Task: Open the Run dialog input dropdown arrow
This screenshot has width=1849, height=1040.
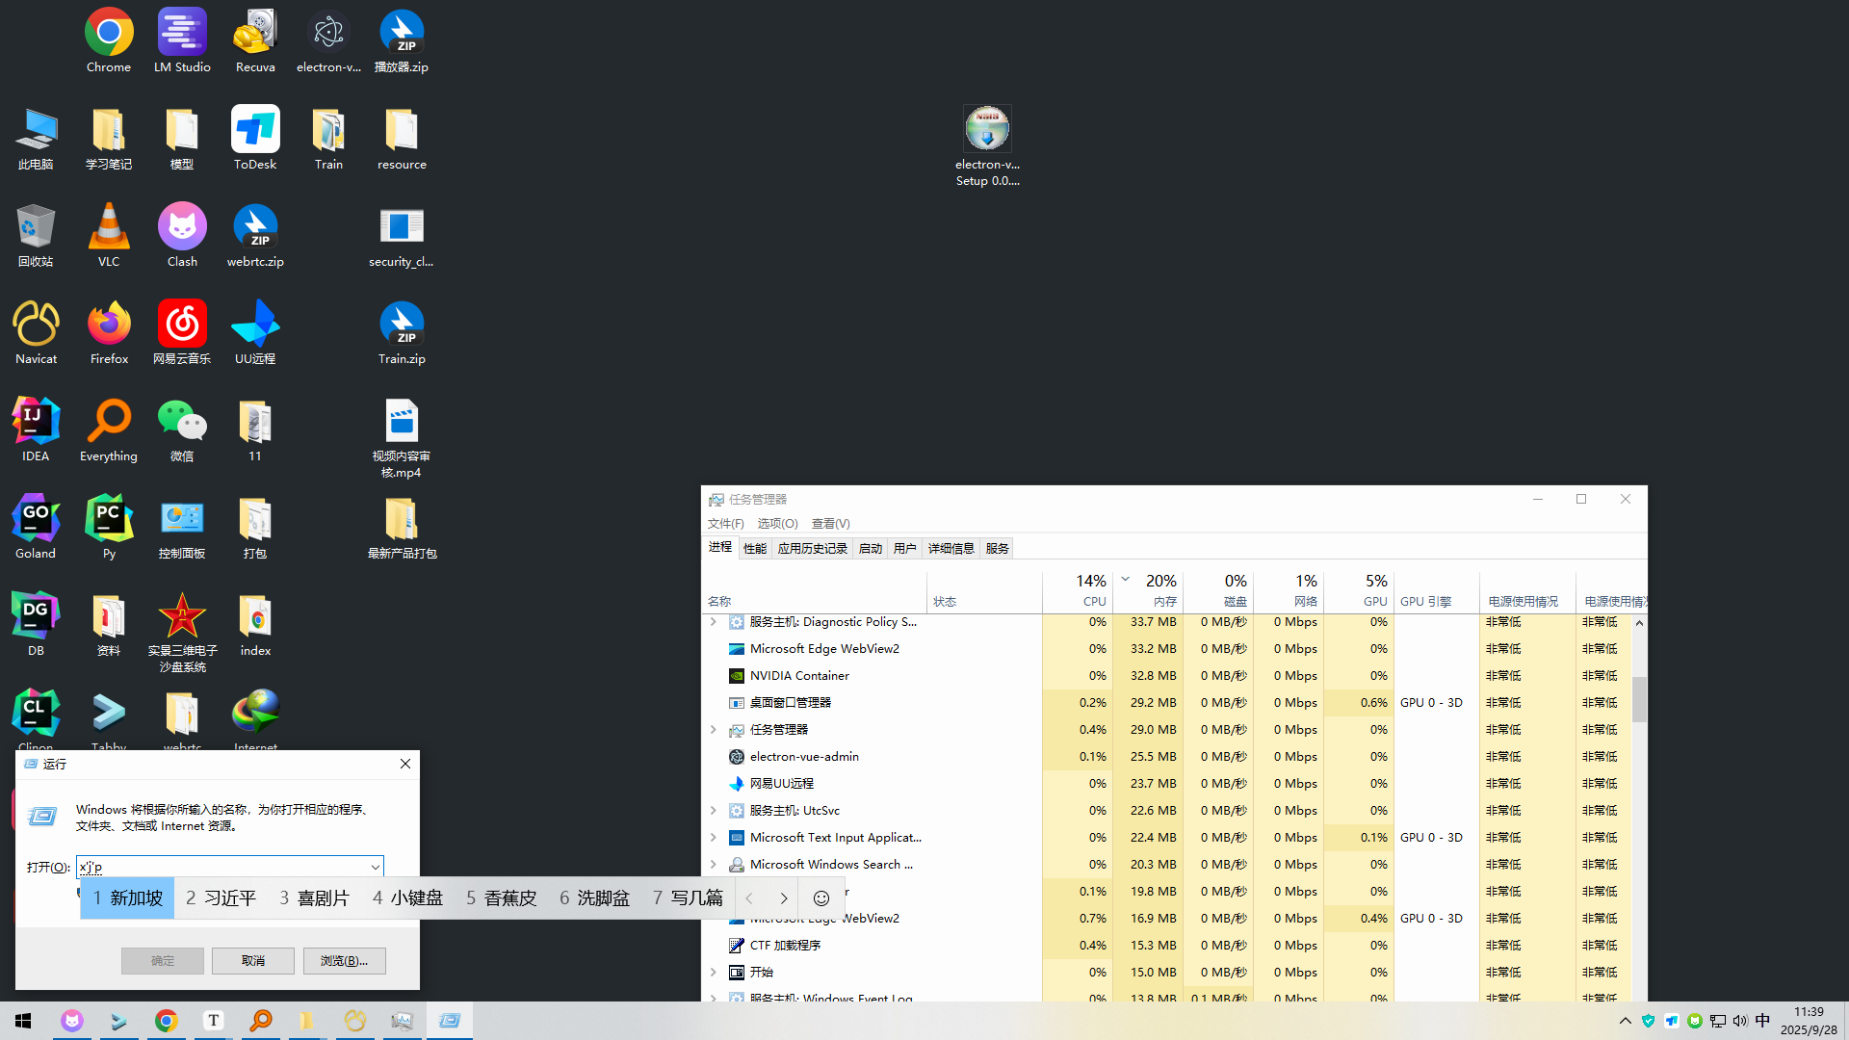Action: tap(375, 867)
